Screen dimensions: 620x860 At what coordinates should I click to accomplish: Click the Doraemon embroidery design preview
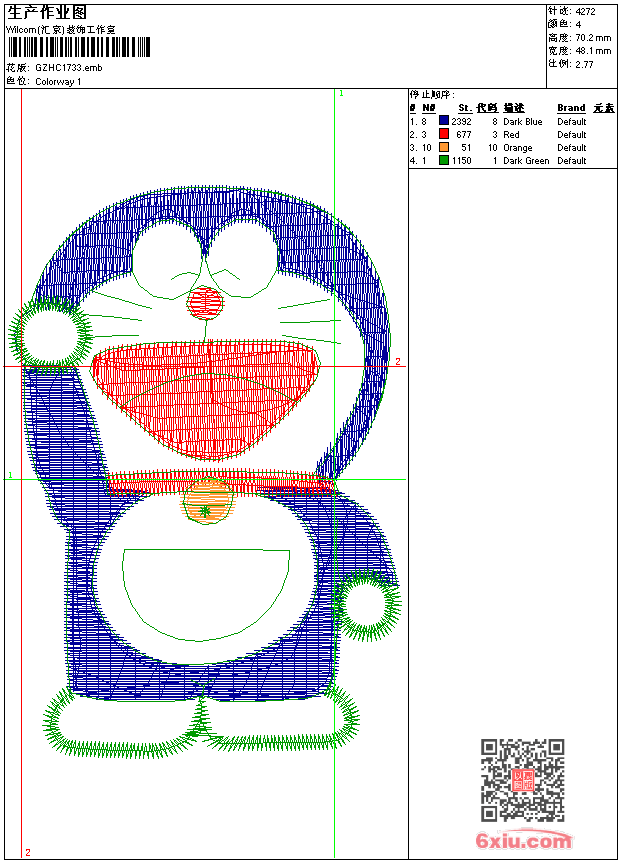click(204, 472)
